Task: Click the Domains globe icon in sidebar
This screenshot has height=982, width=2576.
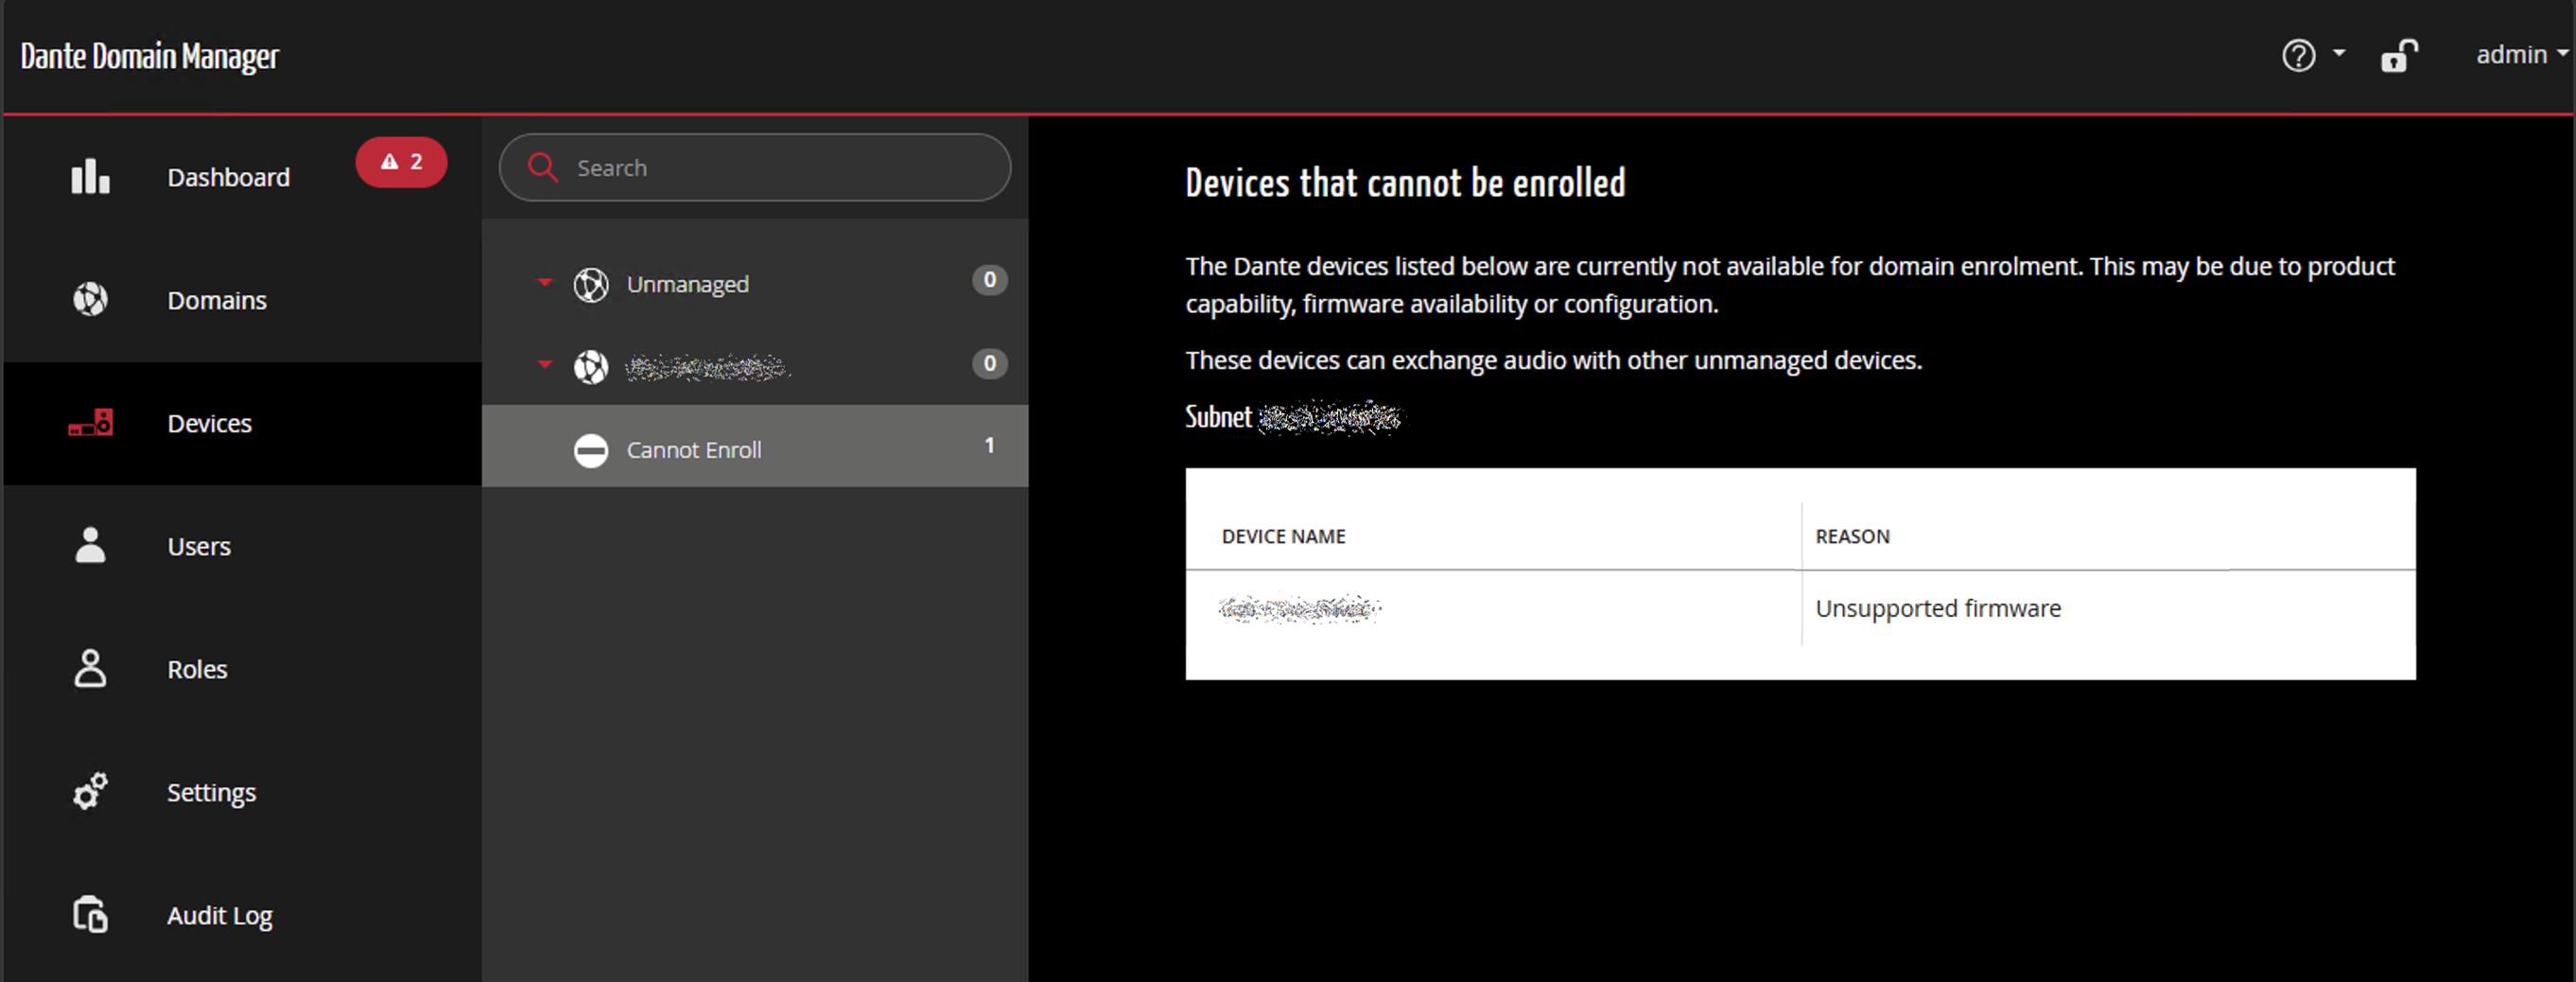Action: tap(90, 299)
